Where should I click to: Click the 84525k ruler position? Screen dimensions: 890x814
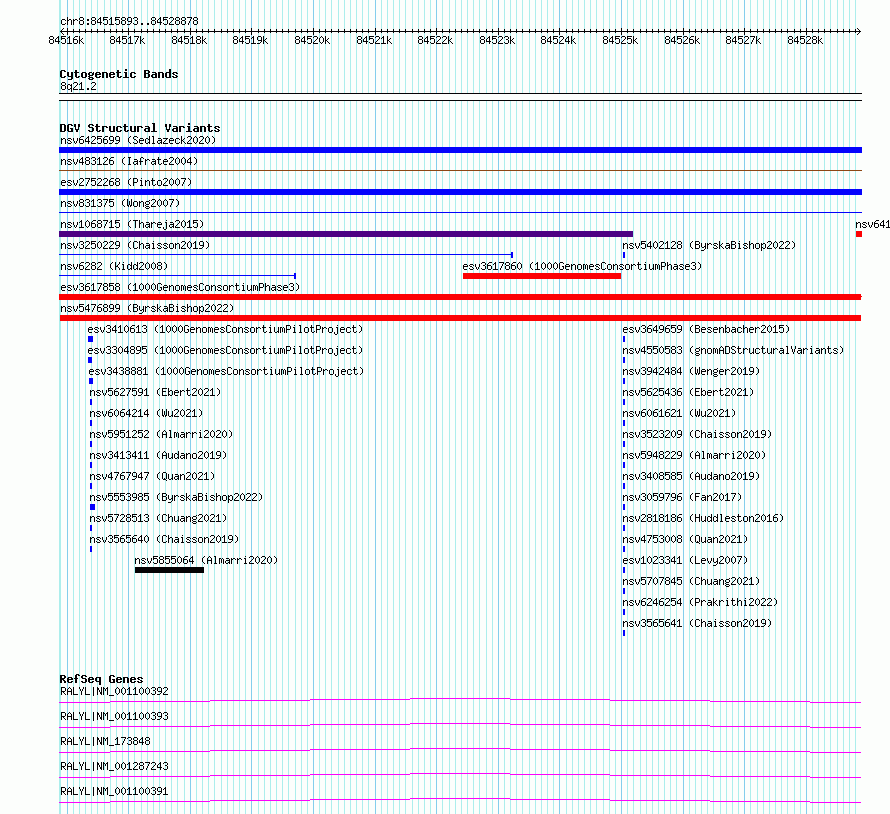click(x=620, y=40)
